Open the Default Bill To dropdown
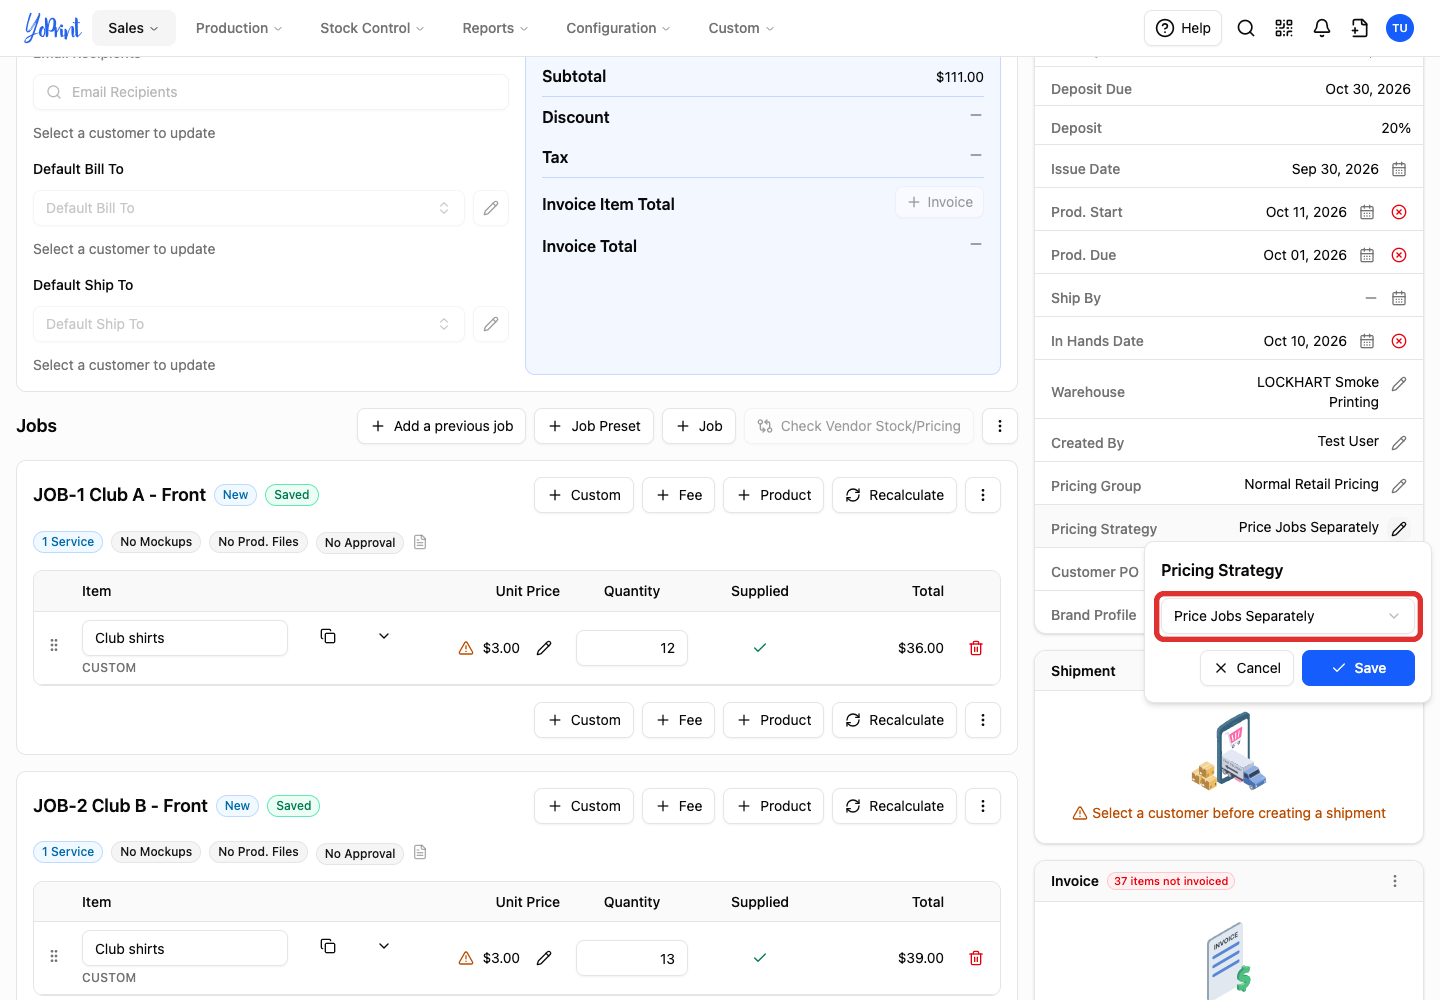This screenshot has height=1000, width=1440. coord(249,208)
